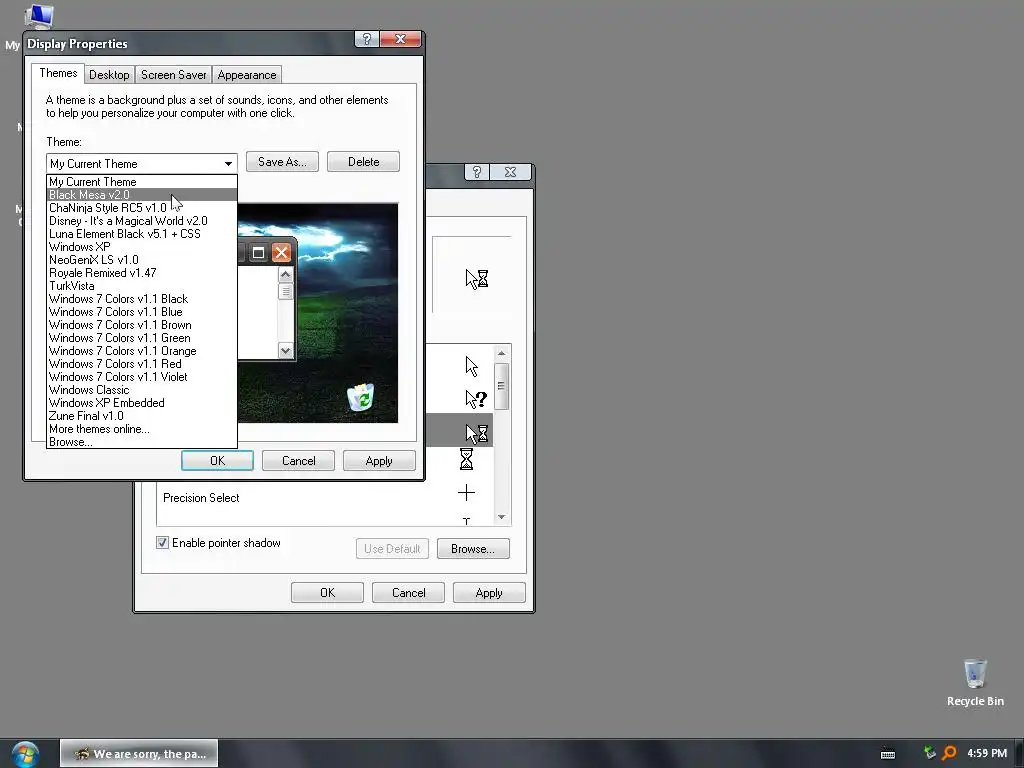Viewport: 1024px width, 768px height.
Task: Choose Windows 7 Colors v1.1 Black
Action: click(x=142, y=299)
